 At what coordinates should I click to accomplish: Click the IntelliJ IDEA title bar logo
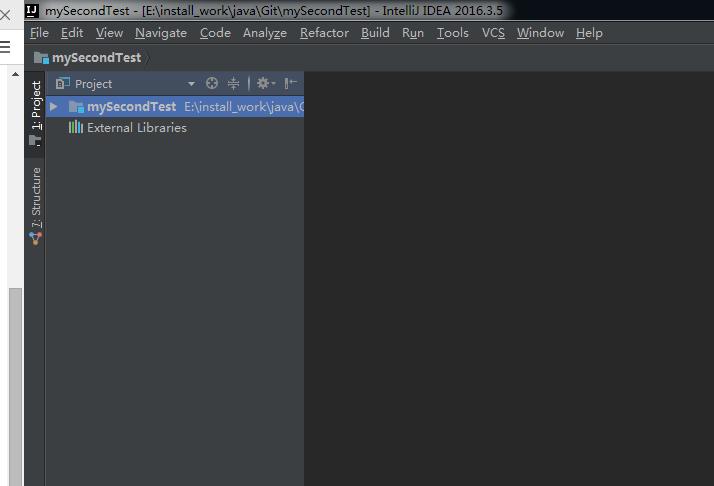[x=32, y=10]
